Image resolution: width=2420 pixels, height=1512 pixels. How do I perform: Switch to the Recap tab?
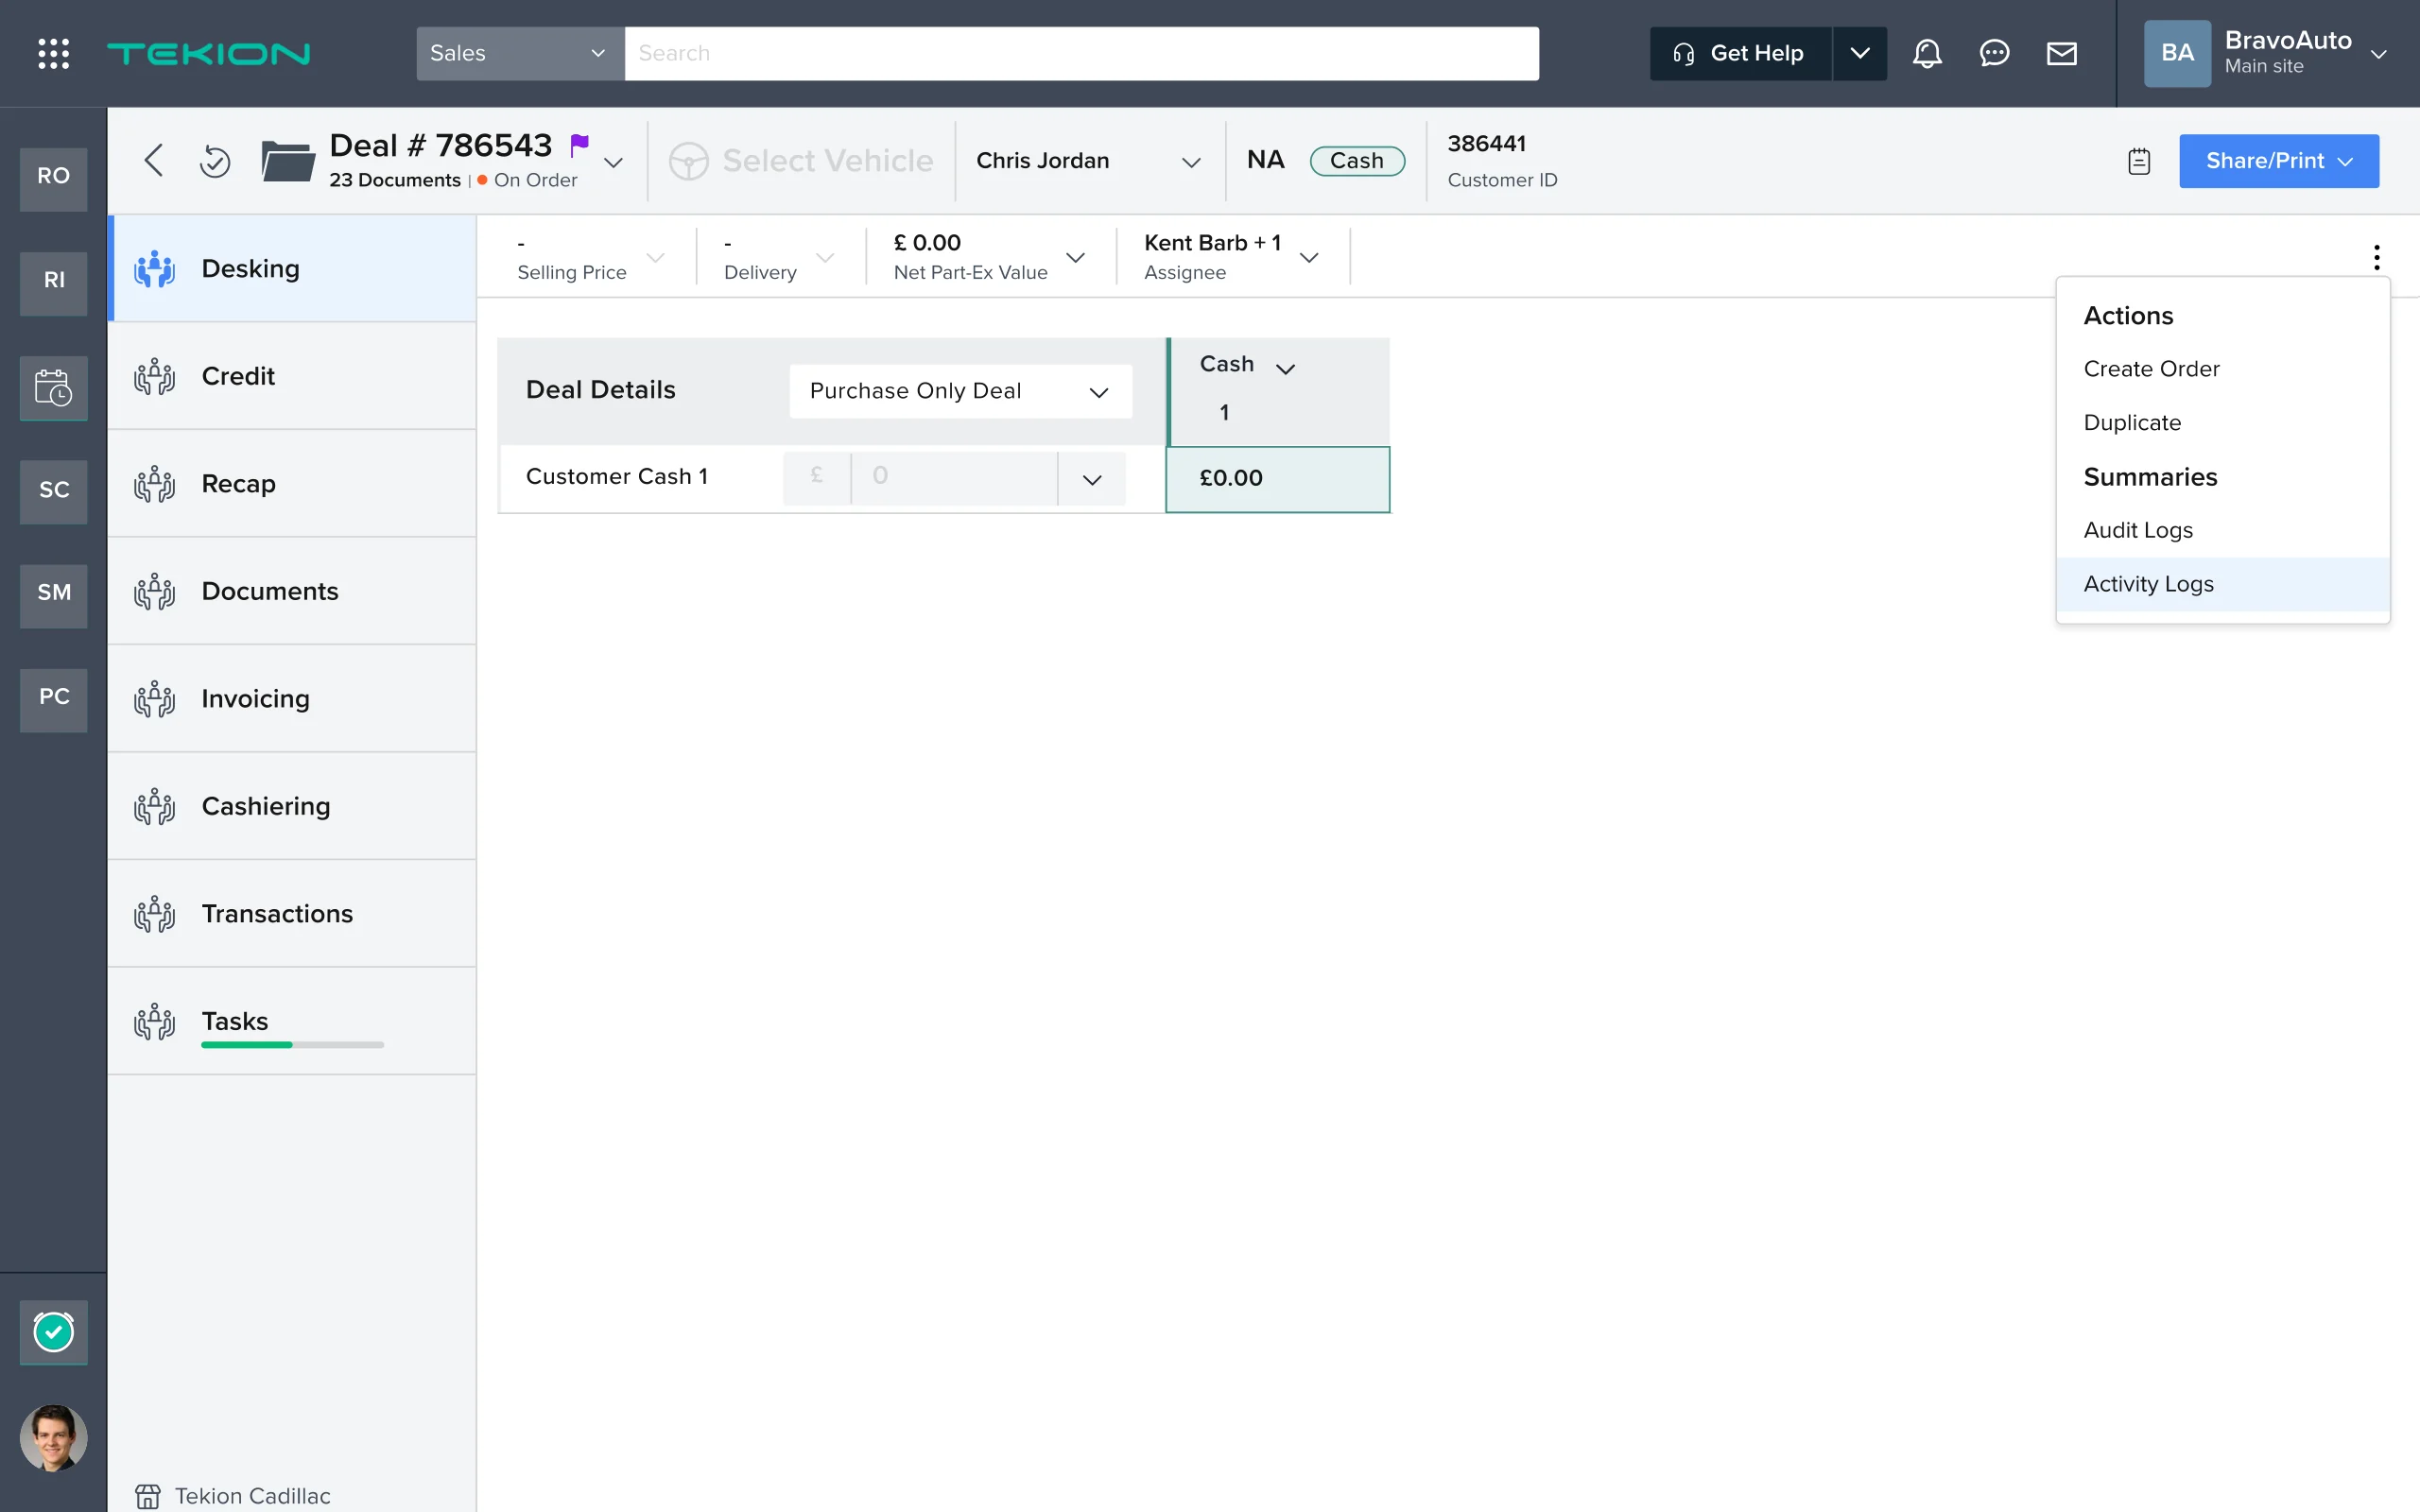point(292,483)
